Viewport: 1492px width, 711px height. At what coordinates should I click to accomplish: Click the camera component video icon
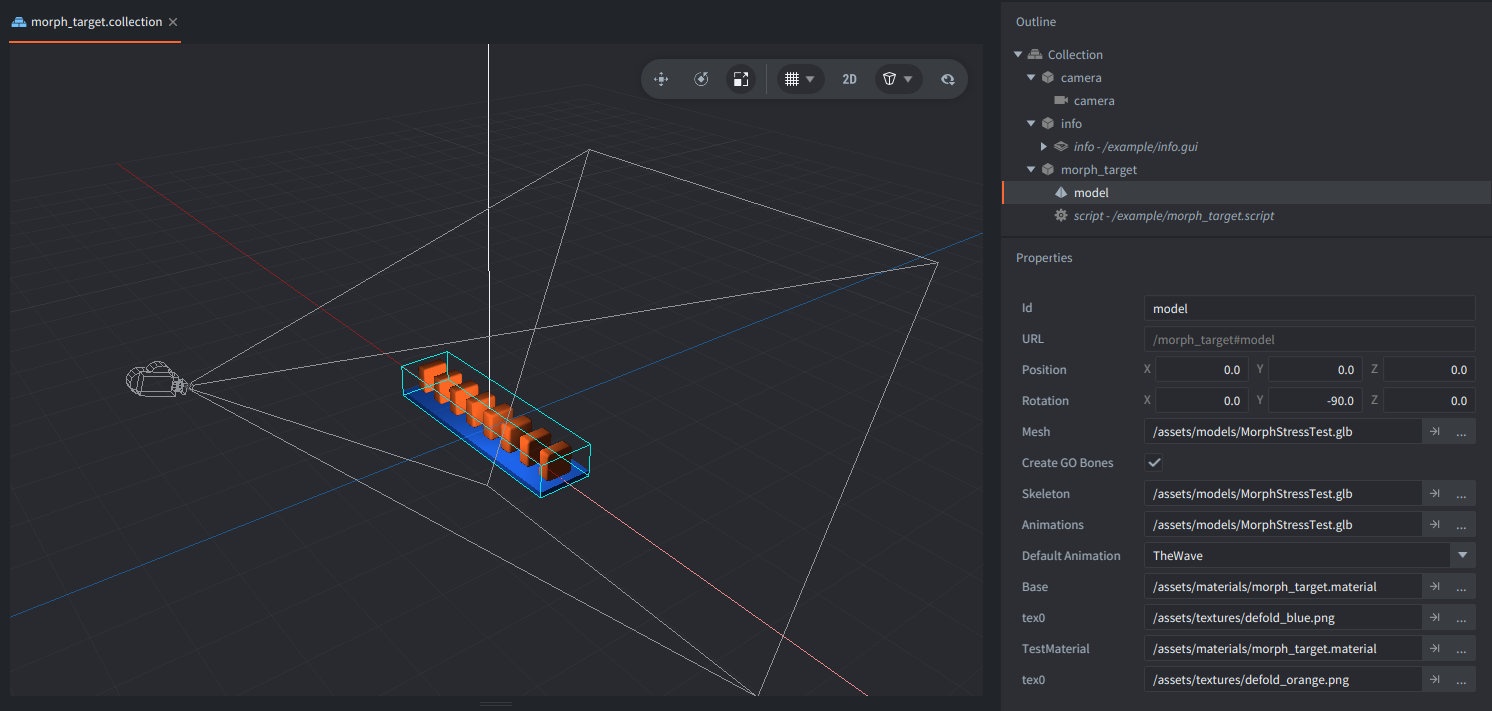click(x=1061, y=101)
